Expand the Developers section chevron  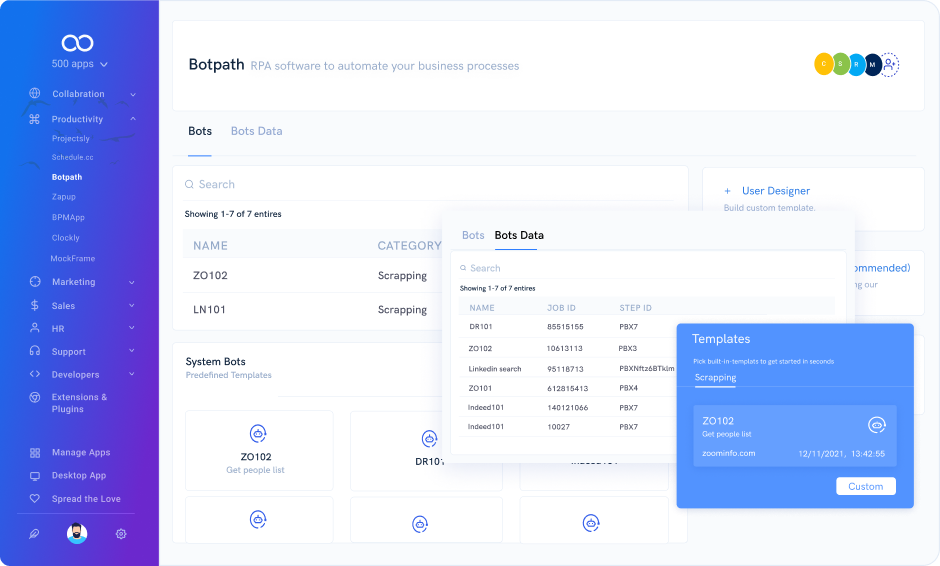coord(132,375)
